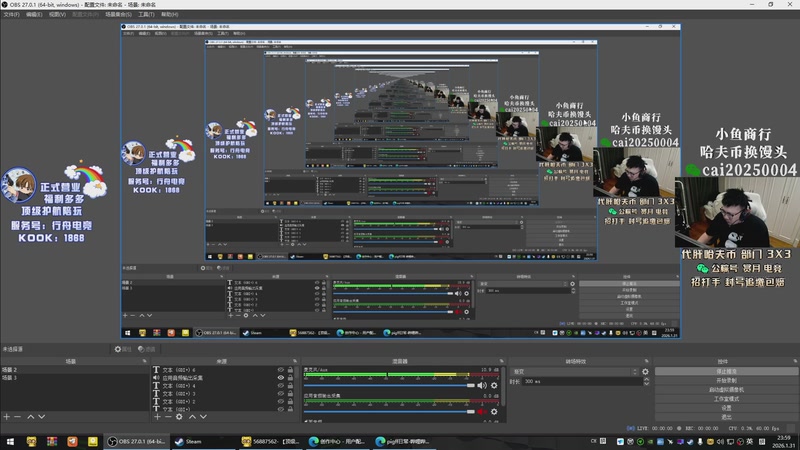This screenshot has width=800, height=450.
Task: Remove selected source with minus icon
Action: coord(168,417)
